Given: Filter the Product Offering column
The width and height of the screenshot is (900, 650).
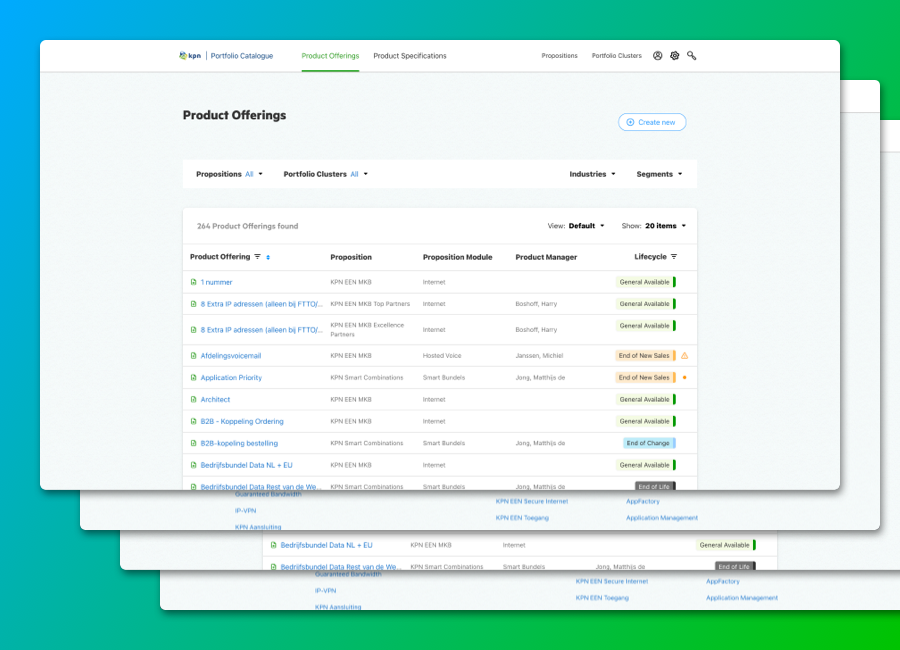Looking at the screenshot, I should (x=257, y=257).
